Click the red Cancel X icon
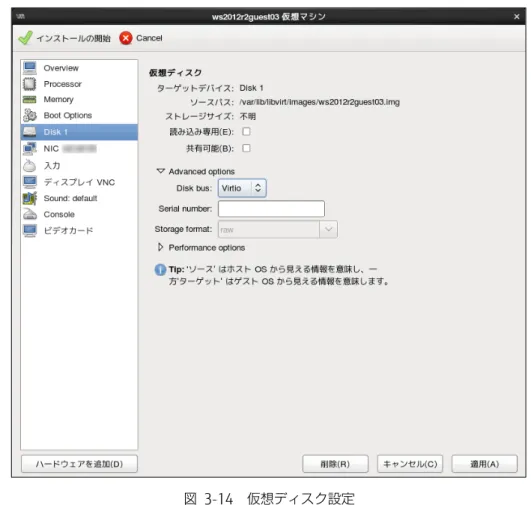This screenshot has height=505, width=531. tap(126, 38)
